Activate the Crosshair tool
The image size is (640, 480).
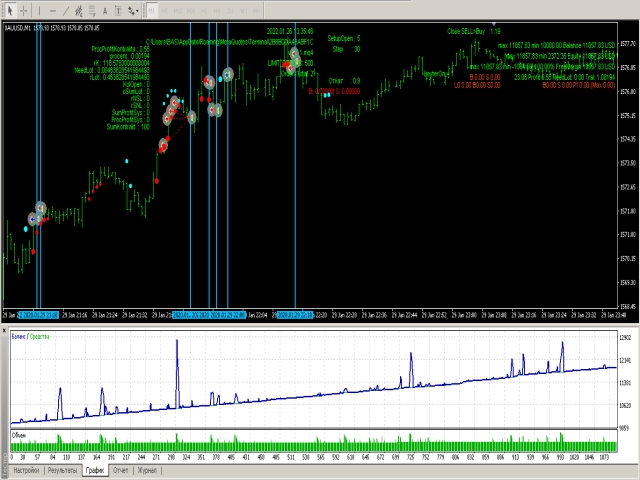24,11
